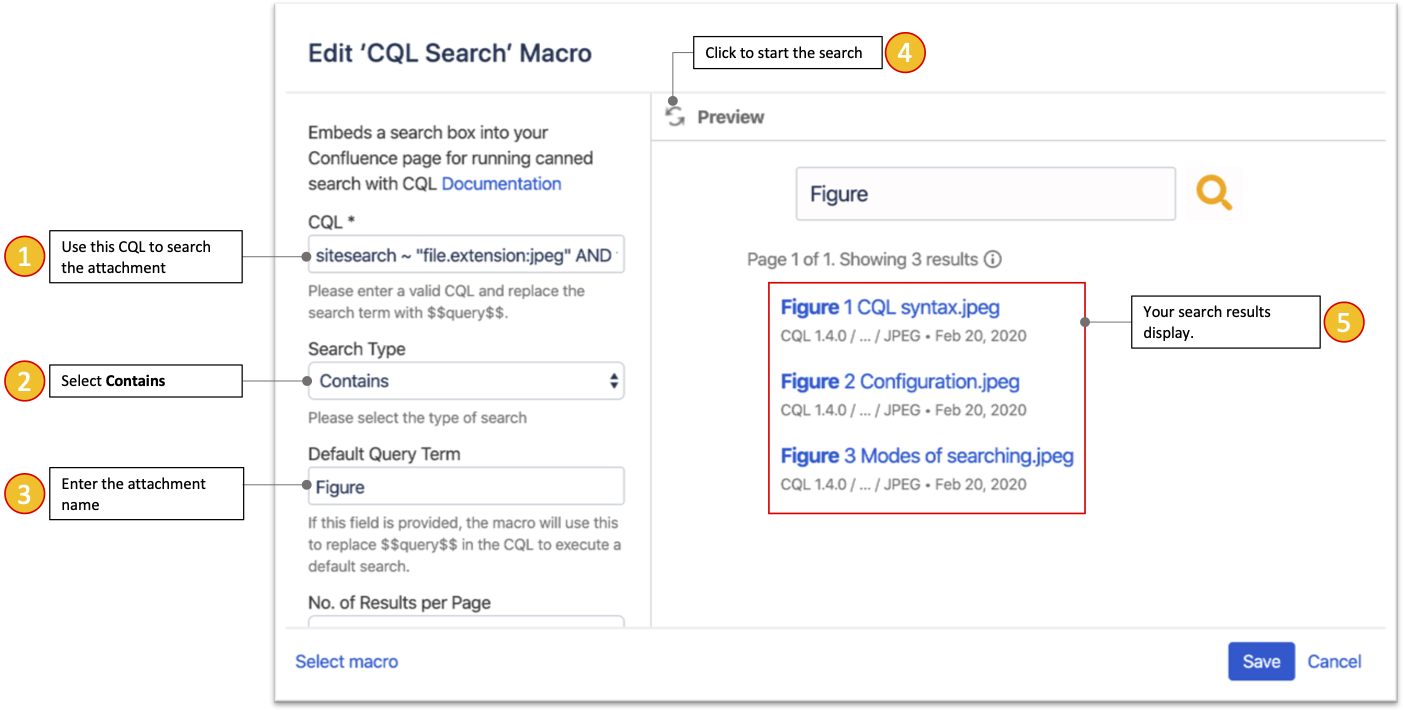Cancel editing the macro
Image resolution: width=1403 pixels, height=710 pixels.
(1334, 661)
